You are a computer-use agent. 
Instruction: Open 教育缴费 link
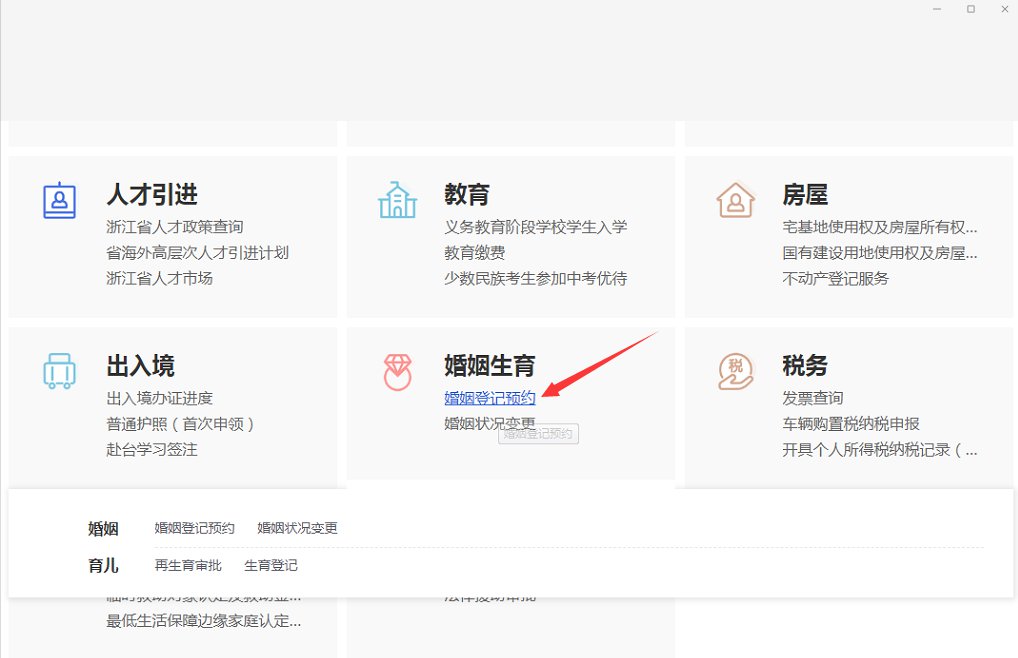475,253
